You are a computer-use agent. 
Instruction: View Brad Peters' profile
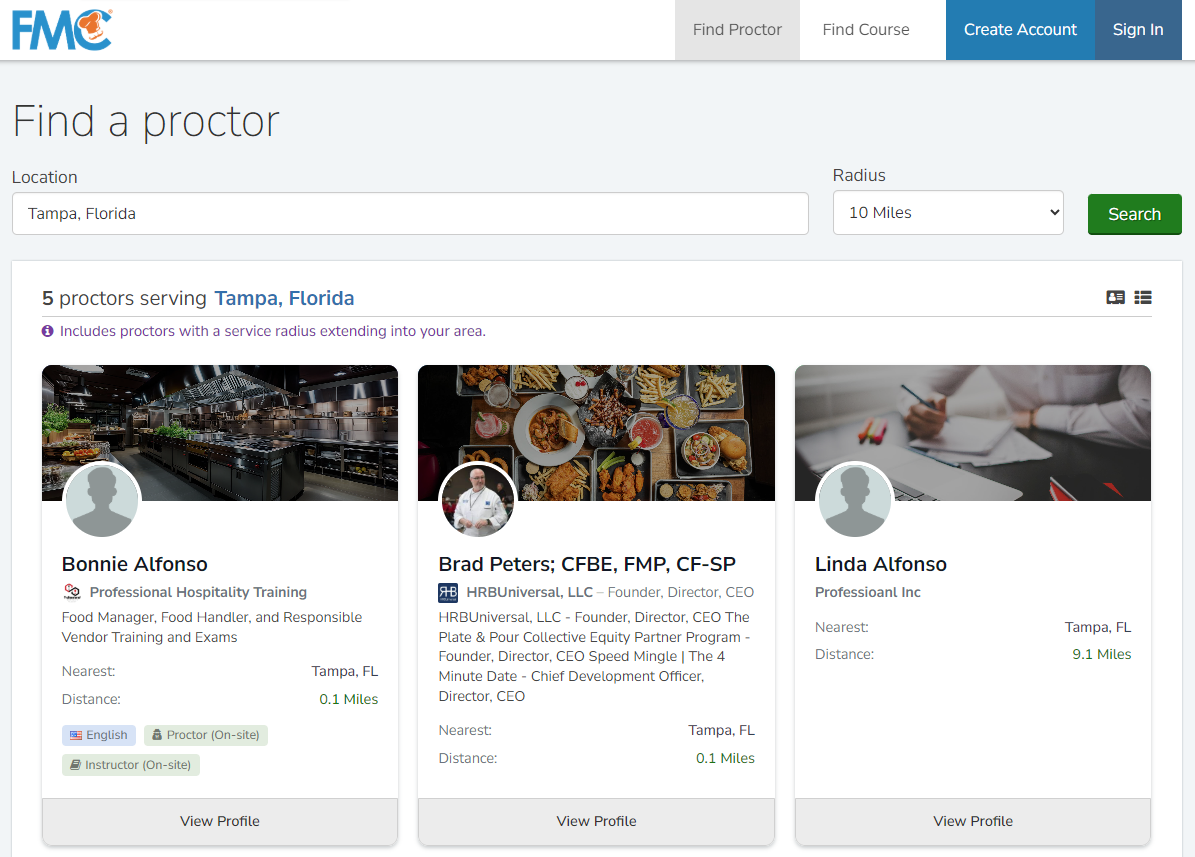tap(596, 821)
